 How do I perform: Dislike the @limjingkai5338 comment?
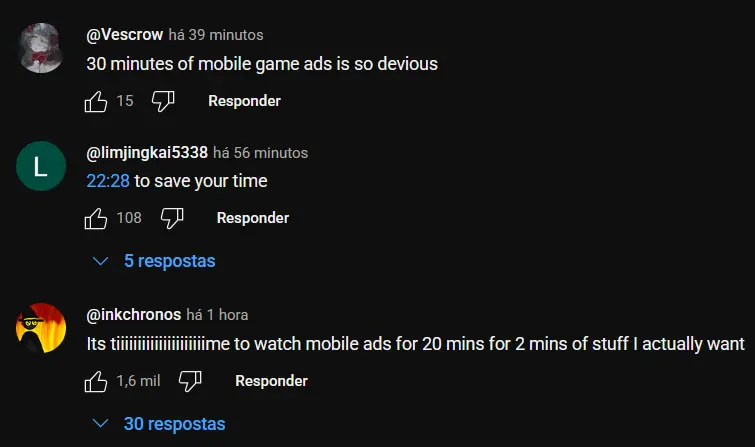(x=172, y=218)
